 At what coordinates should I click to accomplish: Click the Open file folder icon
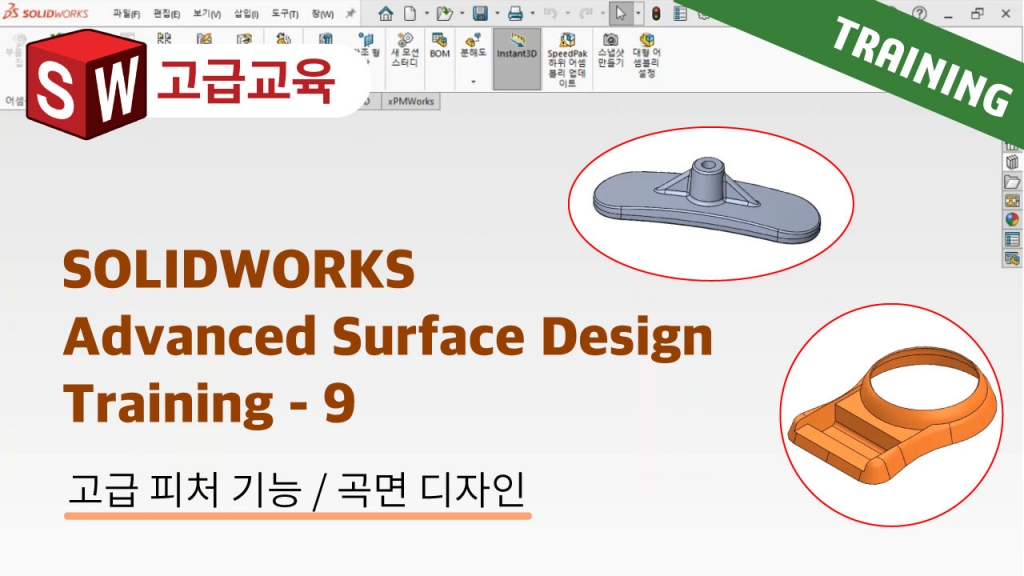tap(445, 13)
